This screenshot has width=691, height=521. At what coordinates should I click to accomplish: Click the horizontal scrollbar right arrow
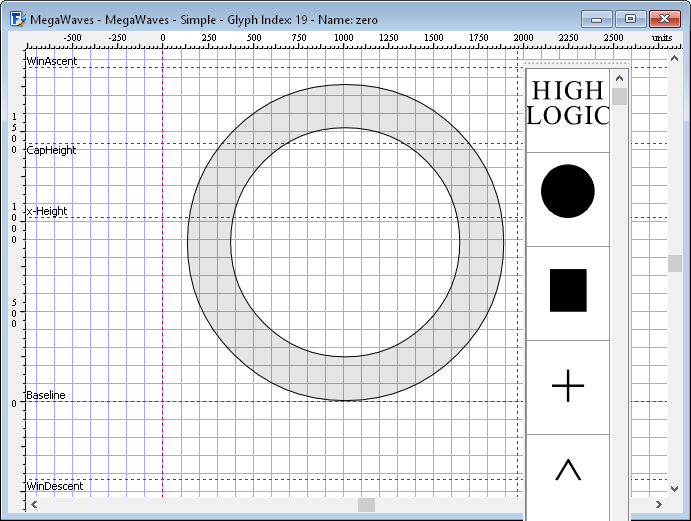[658, 505]
